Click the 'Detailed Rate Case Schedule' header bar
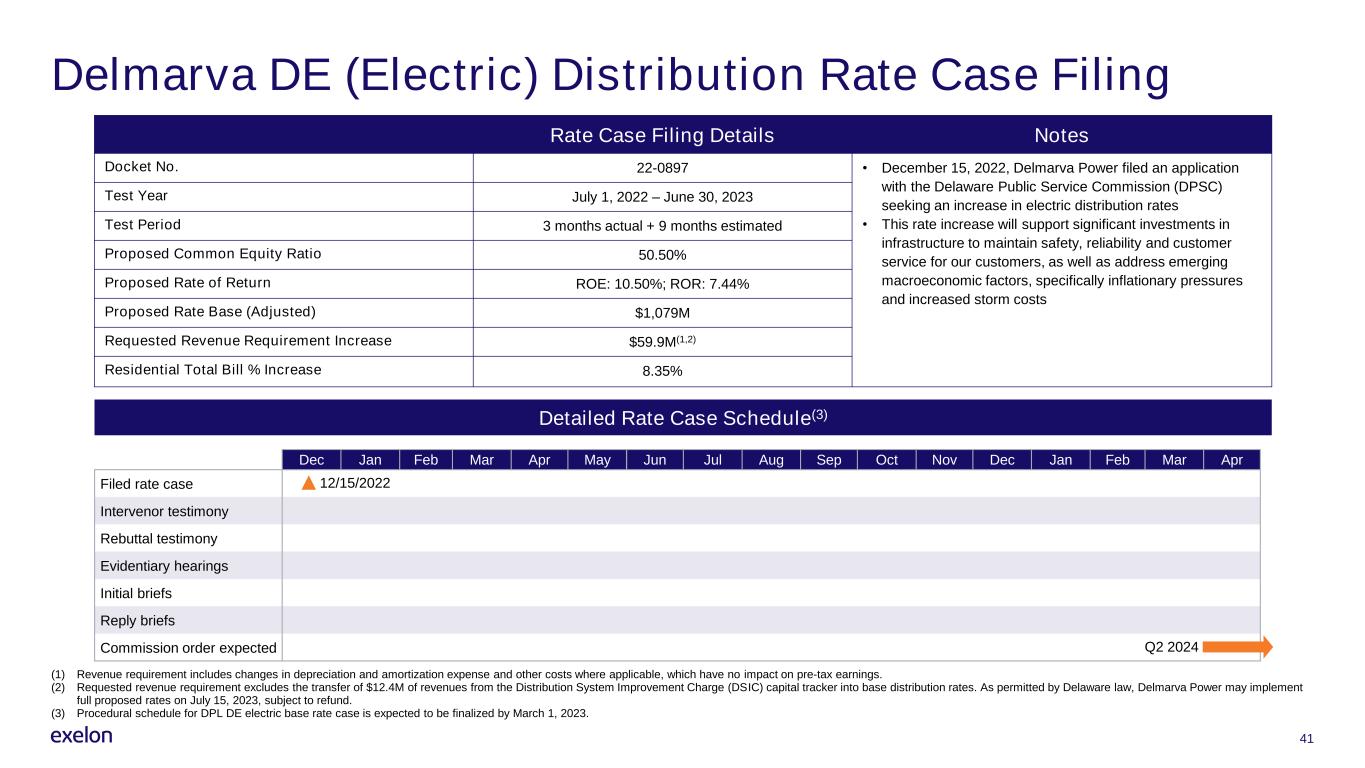The image size is (1365, 768). (683, 417)
